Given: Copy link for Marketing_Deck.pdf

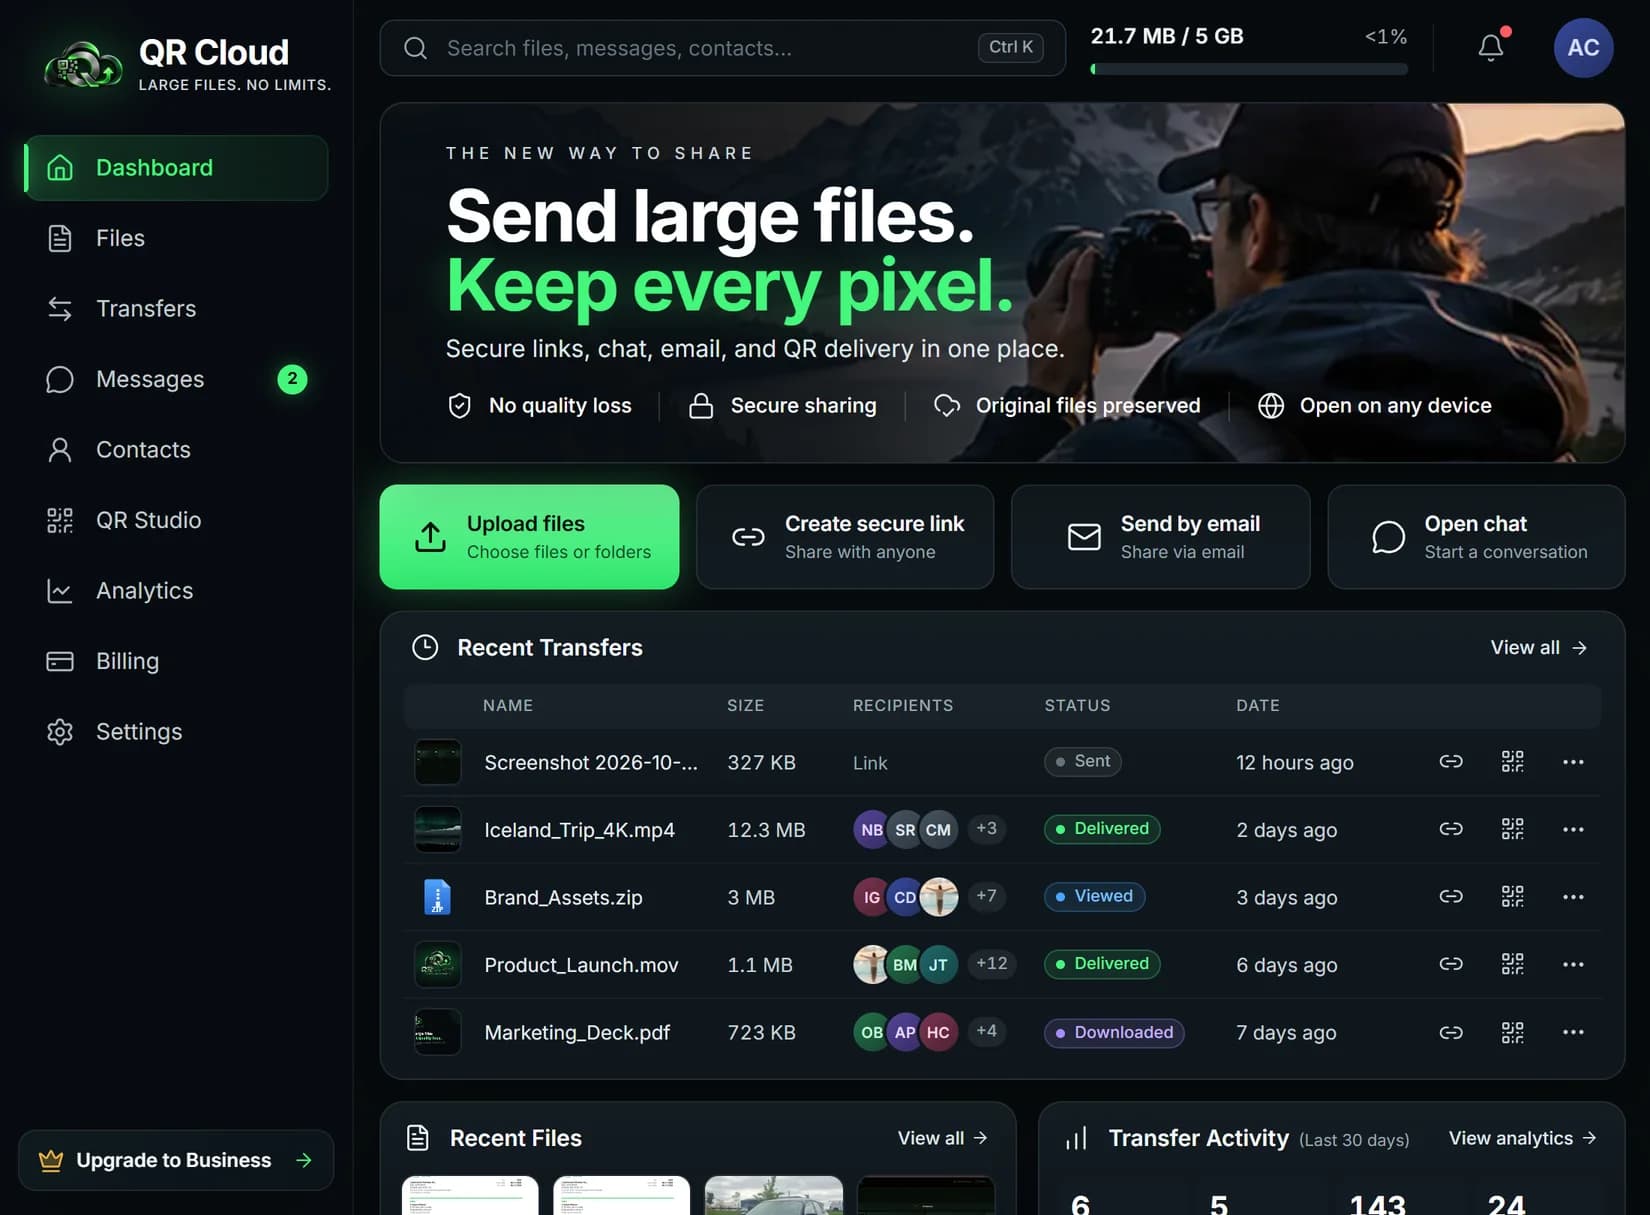Looking at the screenshot, I should 1451,1032.
